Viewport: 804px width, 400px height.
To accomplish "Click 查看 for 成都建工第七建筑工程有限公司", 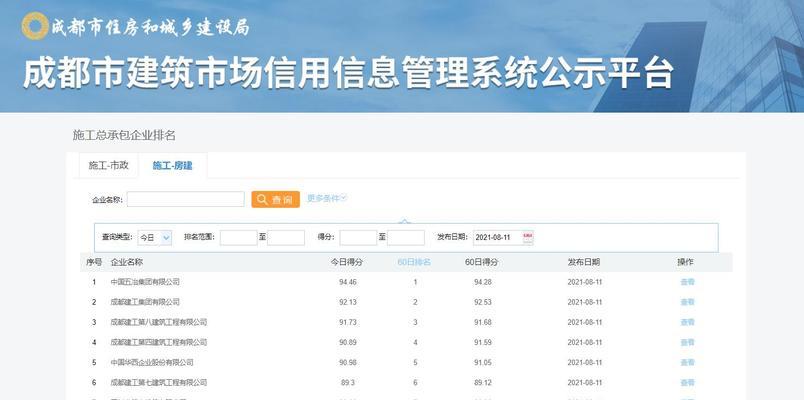I will click(687, 383).
